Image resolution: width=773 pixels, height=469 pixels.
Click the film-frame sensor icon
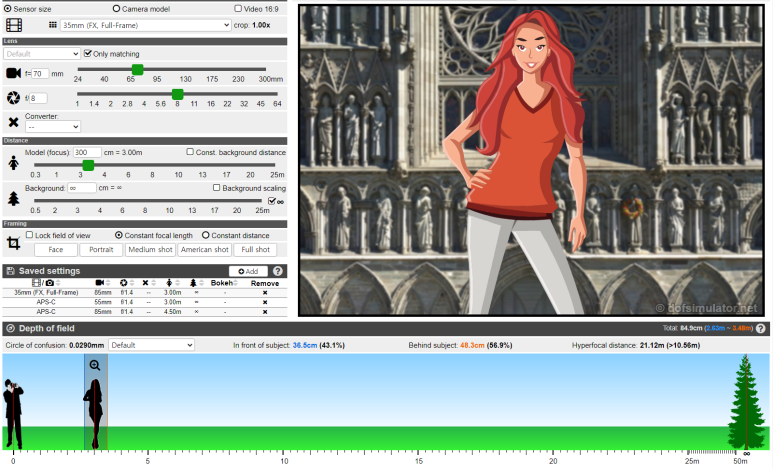click(14, 25)
